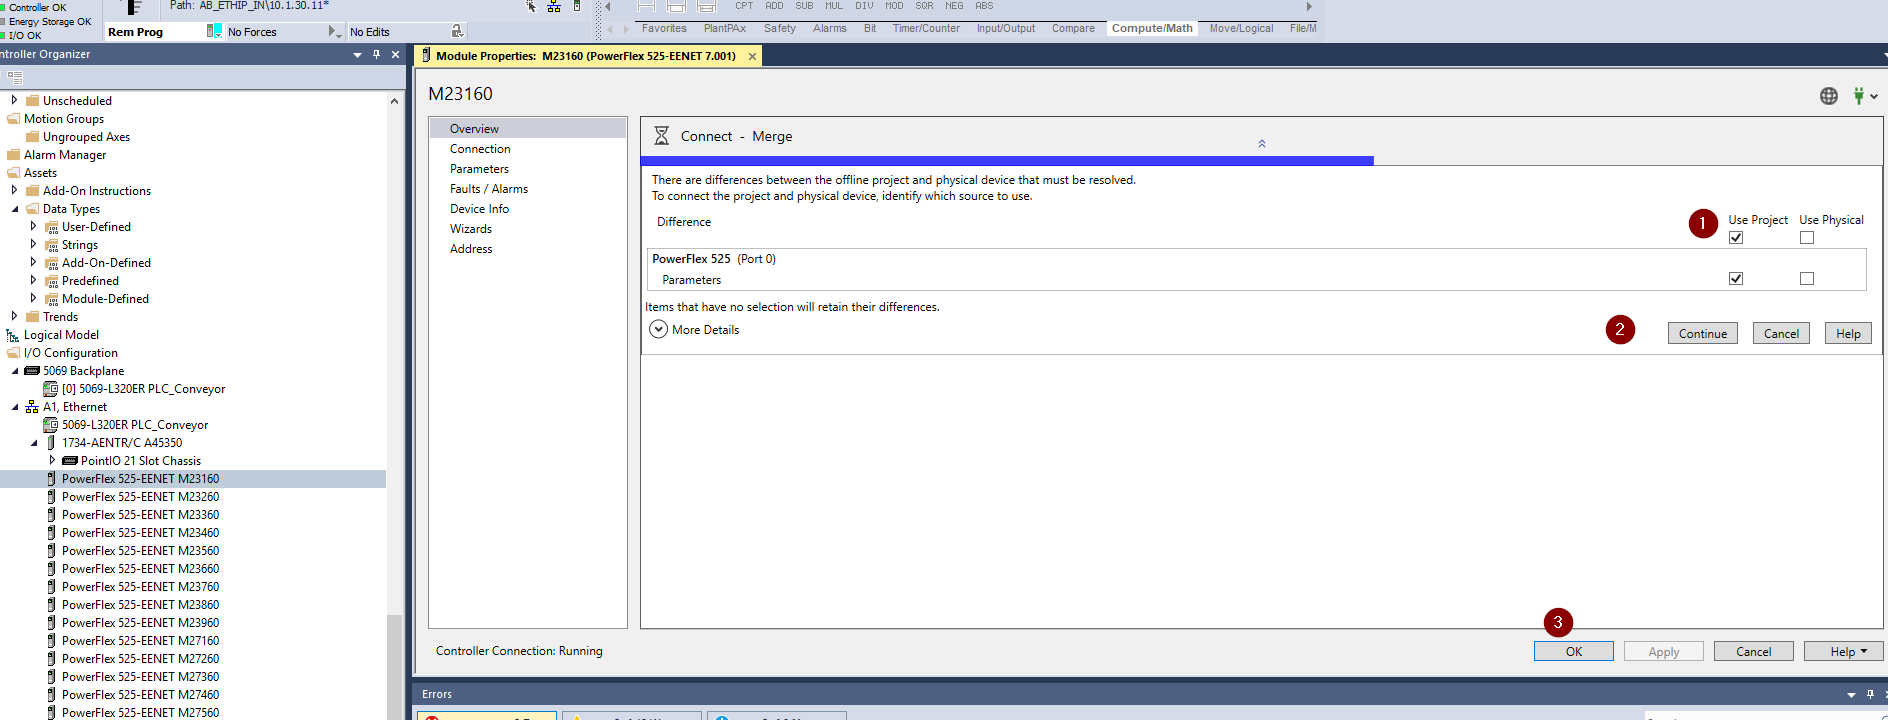The image size is (1888, 720).
Task: Open Faults / Alarms page
Action: click(x=489, y=189)
